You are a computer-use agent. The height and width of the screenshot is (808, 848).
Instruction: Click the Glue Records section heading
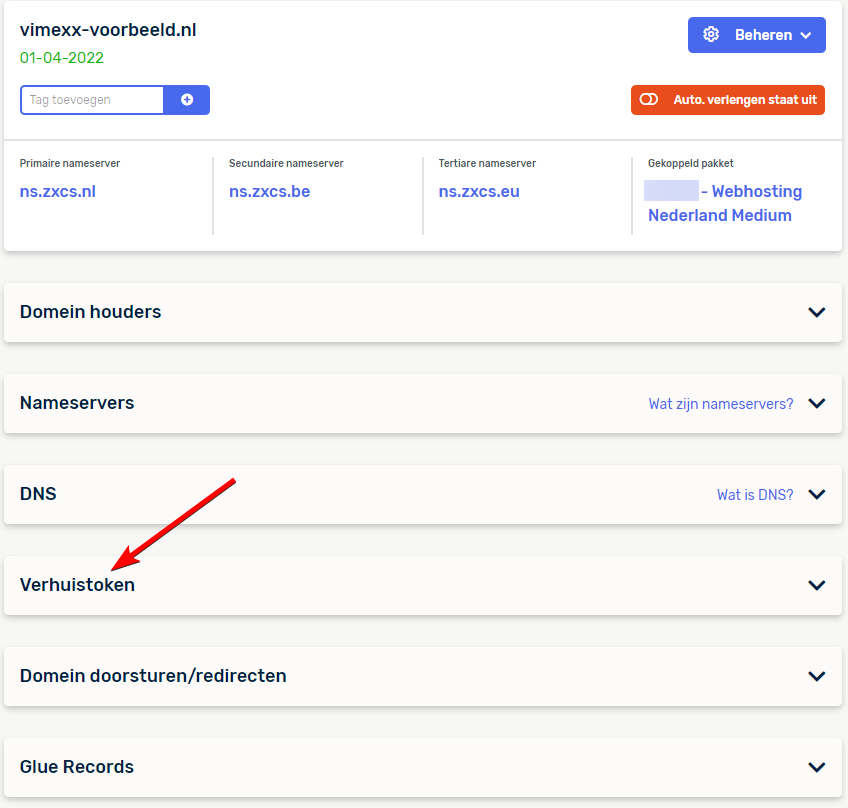(77, 767)
